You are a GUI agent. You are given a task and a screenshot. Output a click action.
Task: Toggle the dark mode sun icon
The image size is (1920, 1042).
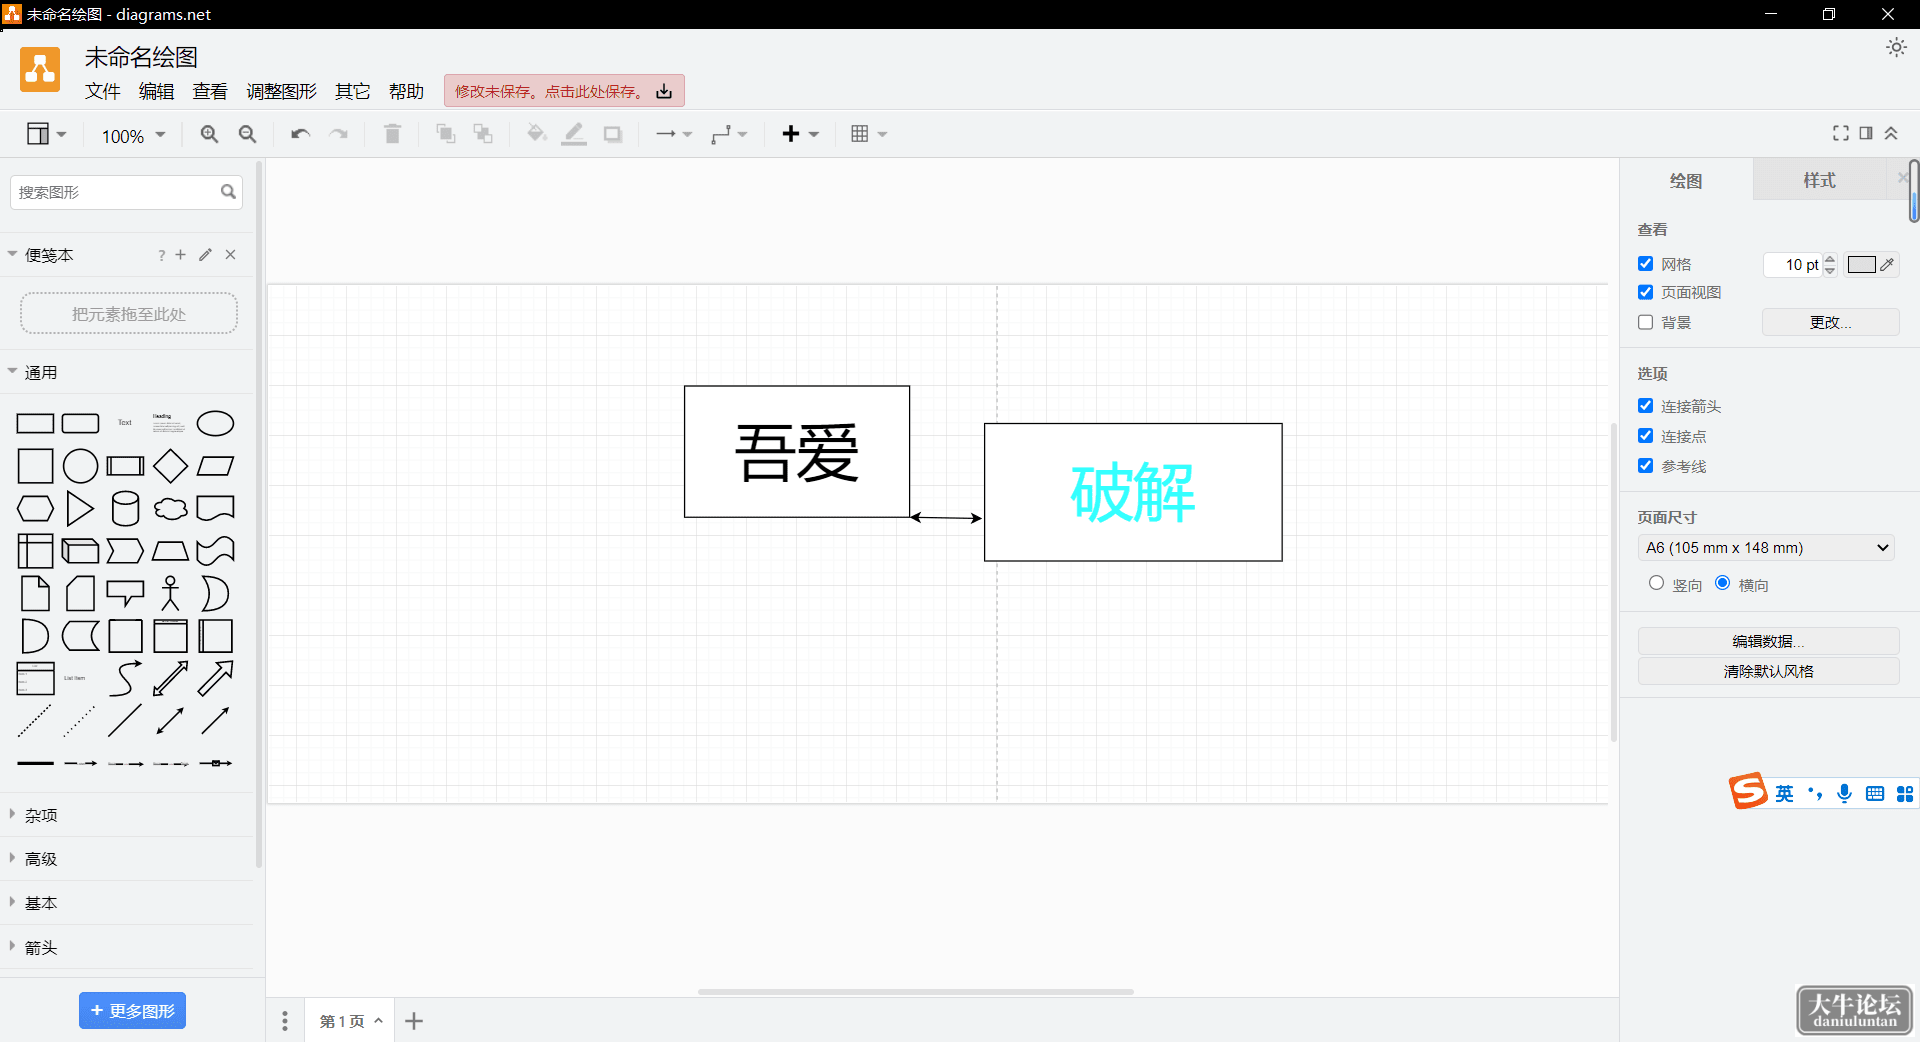tap(1896, 47)
